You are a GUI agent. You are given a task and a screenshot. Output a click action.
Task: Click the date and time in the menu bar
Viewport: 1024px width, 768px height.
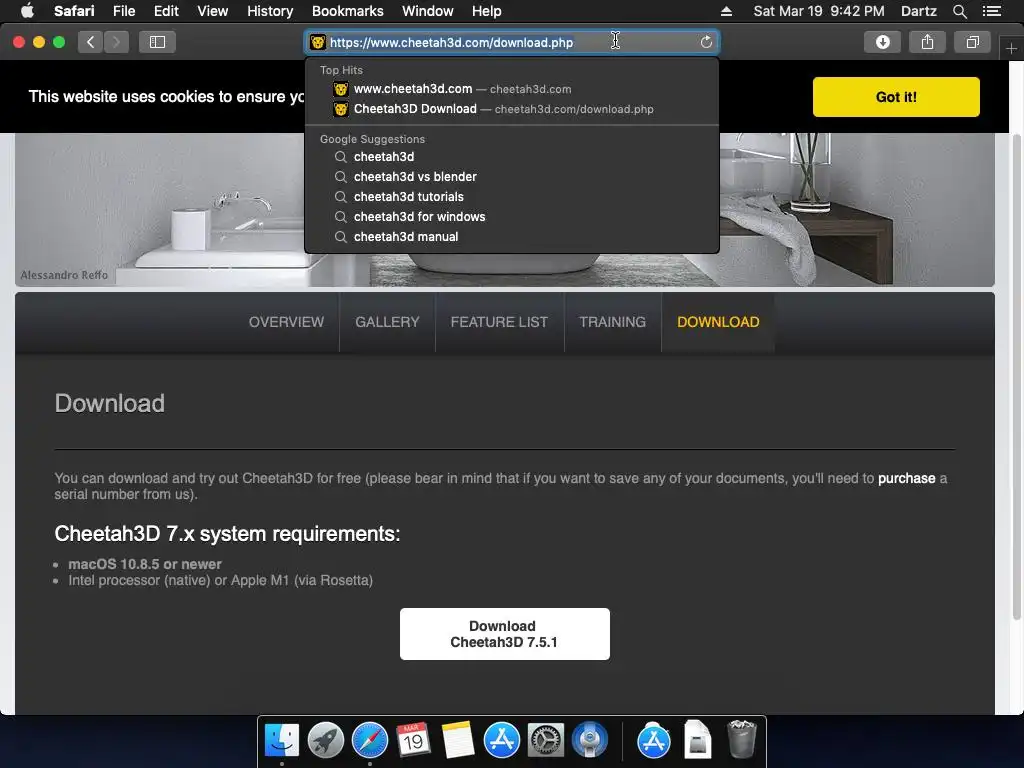pyautogui.click(x=818, y=11)
